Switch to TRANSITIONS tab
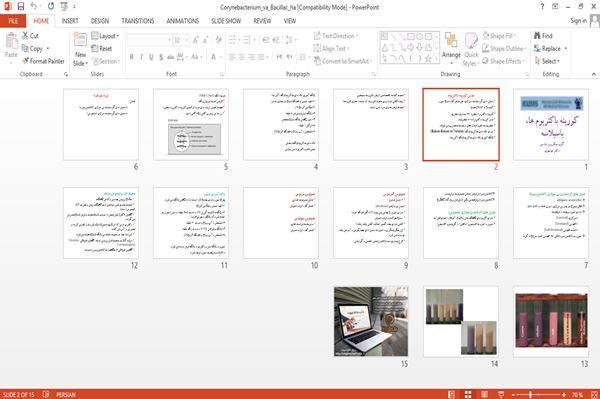The height and width of the screenshot is (399, 600). (138, 21)
